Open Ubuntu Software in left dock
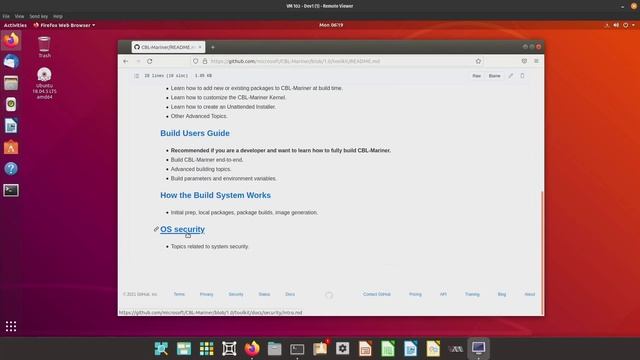The height and width of the screenshot is (360, 640). coord(11,147)
